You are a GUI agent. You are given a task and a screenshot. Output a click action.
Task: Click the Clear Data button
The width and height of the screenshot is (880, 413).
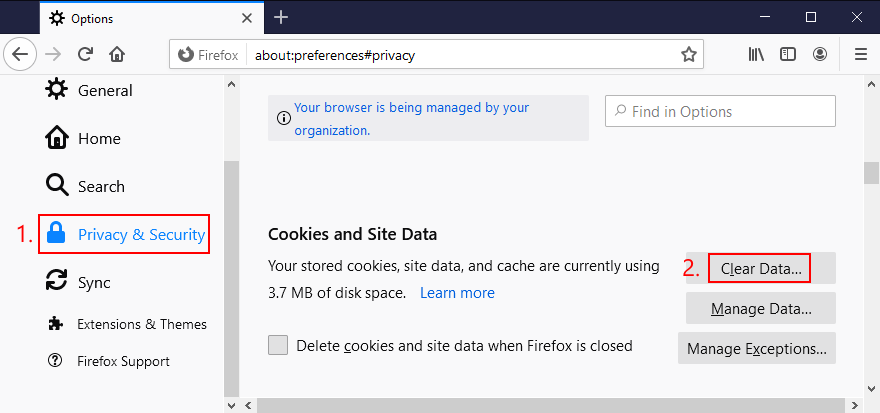point(760,268)
